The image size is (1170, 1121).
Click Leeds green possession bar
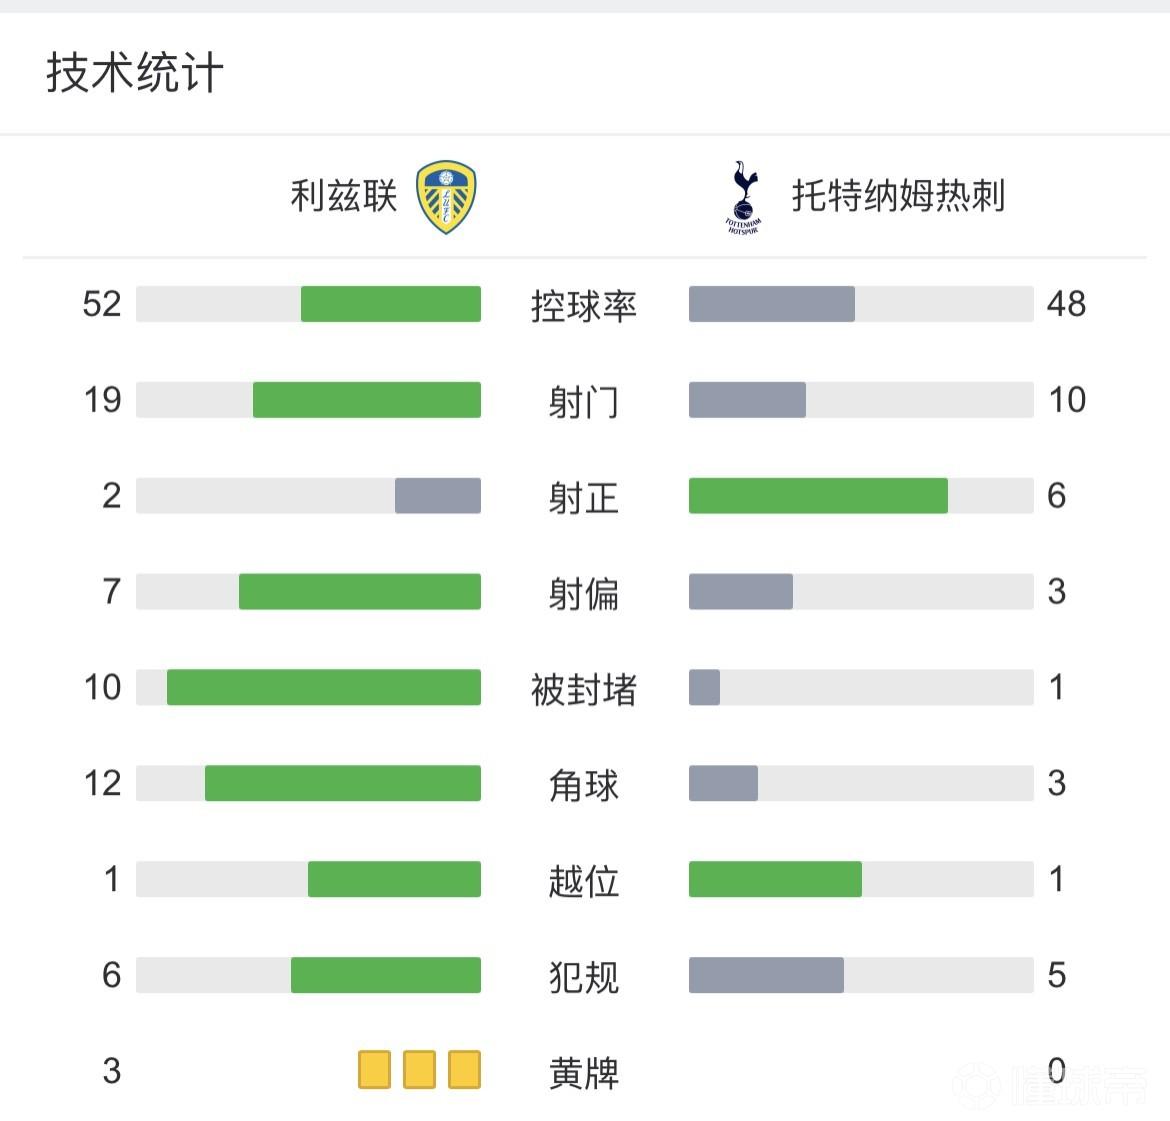tap(391, 304)
